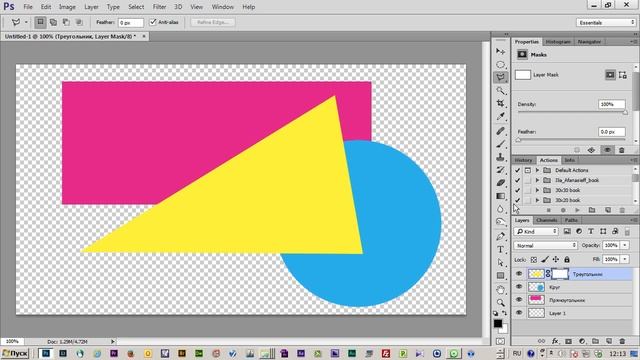The width and height of the screenshot is (640, 360).
Task: Select the Gradient tool
Action: pyautogui.click(x=500, y=196)
